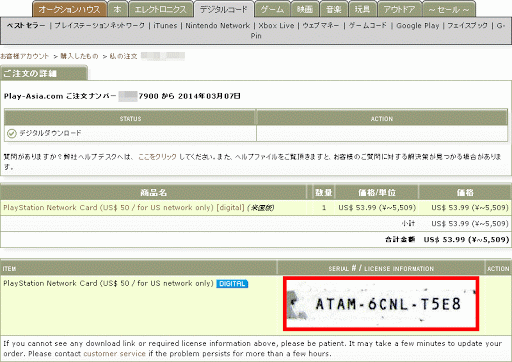
Task: Click the 商品名 column header
Action: coord(153,192)
